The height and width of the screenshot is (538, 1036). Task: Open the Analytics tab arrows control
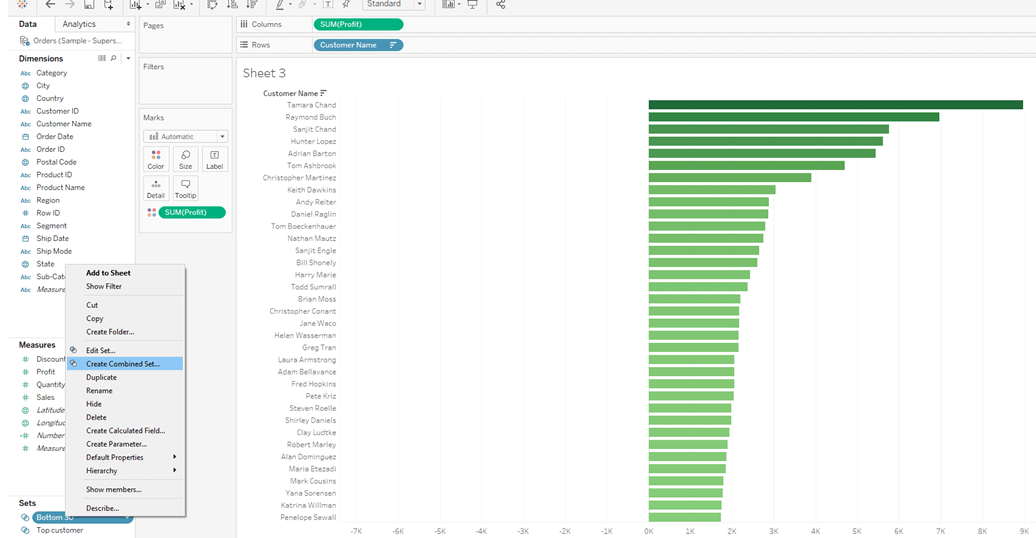click(128, 24)
